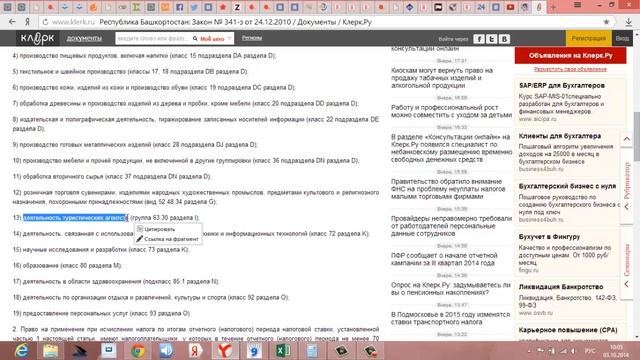Open 'Ликвидация Банкротство' ad
640x360 pixels.
[x=561, y=287]
